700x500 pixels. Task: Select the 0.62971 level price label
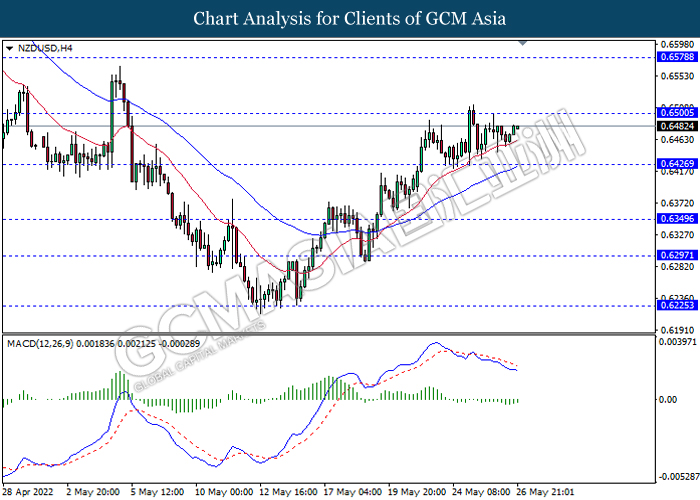(x=677, y=255)
